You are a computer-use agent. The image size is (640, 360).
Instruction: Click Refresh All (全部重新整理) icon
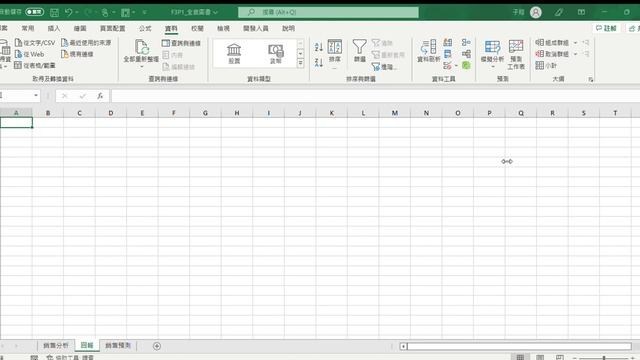141,47
